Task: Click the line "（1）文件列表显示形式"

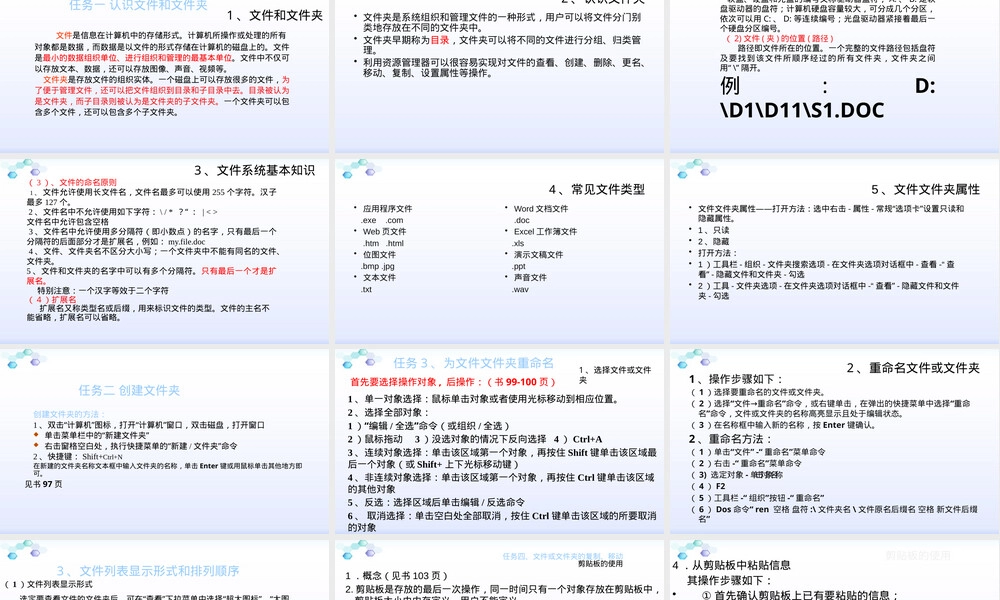Action: click(x=48, y=584)
